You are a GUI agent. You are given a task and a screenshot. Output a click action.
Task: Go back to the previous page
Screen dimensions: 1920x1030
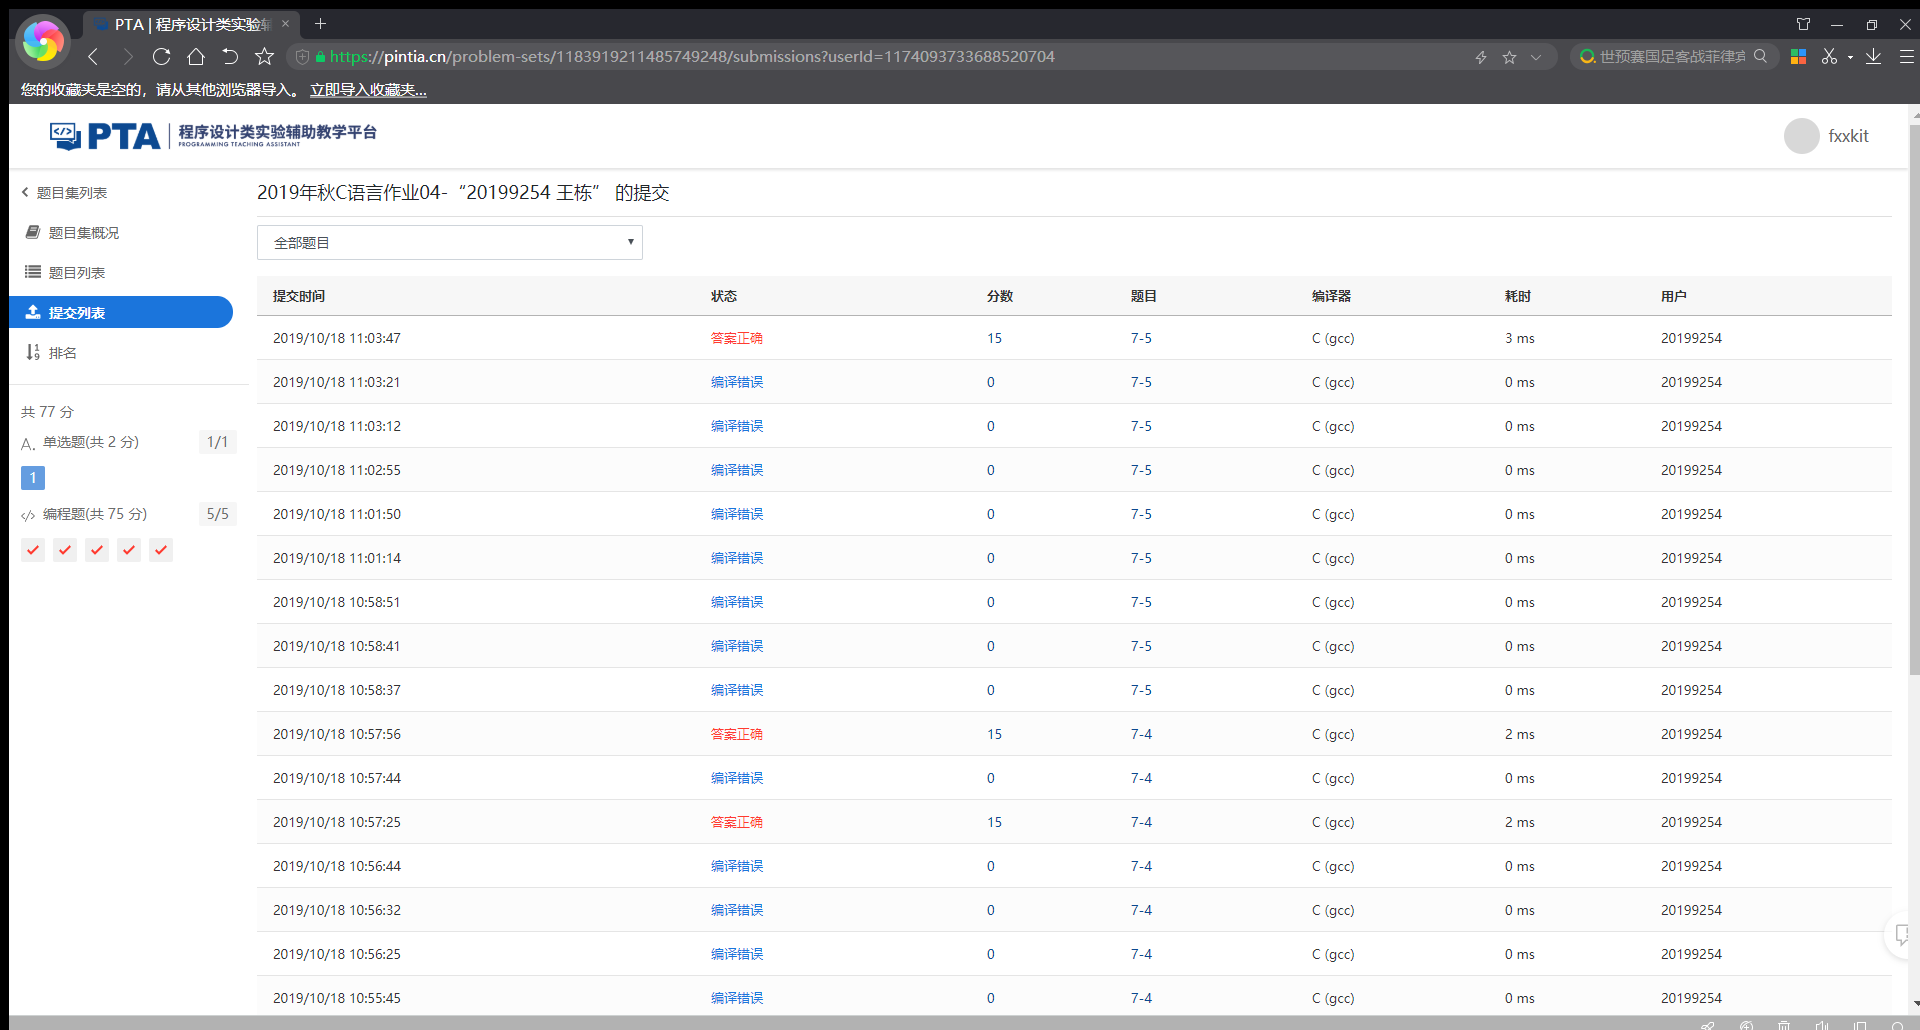(x=93, y=57)
